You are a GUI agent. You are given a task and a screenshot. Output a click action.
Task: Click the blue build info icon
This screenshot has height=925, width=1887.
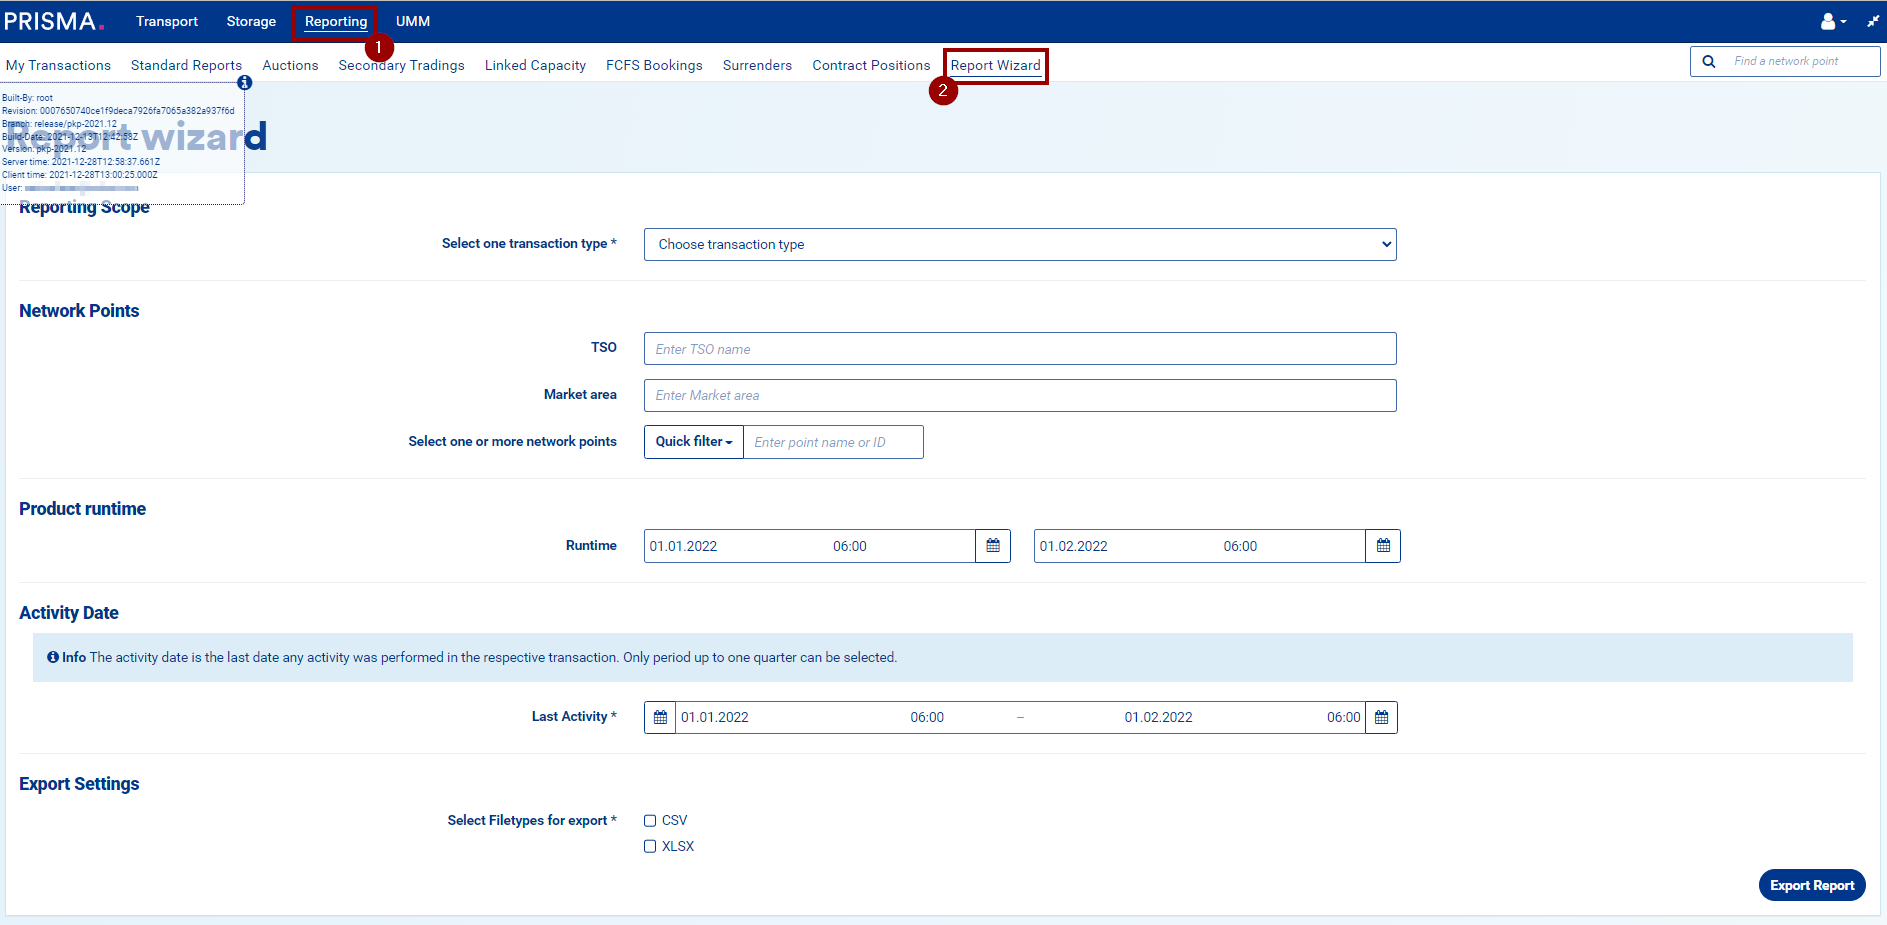tap(244, 83)
